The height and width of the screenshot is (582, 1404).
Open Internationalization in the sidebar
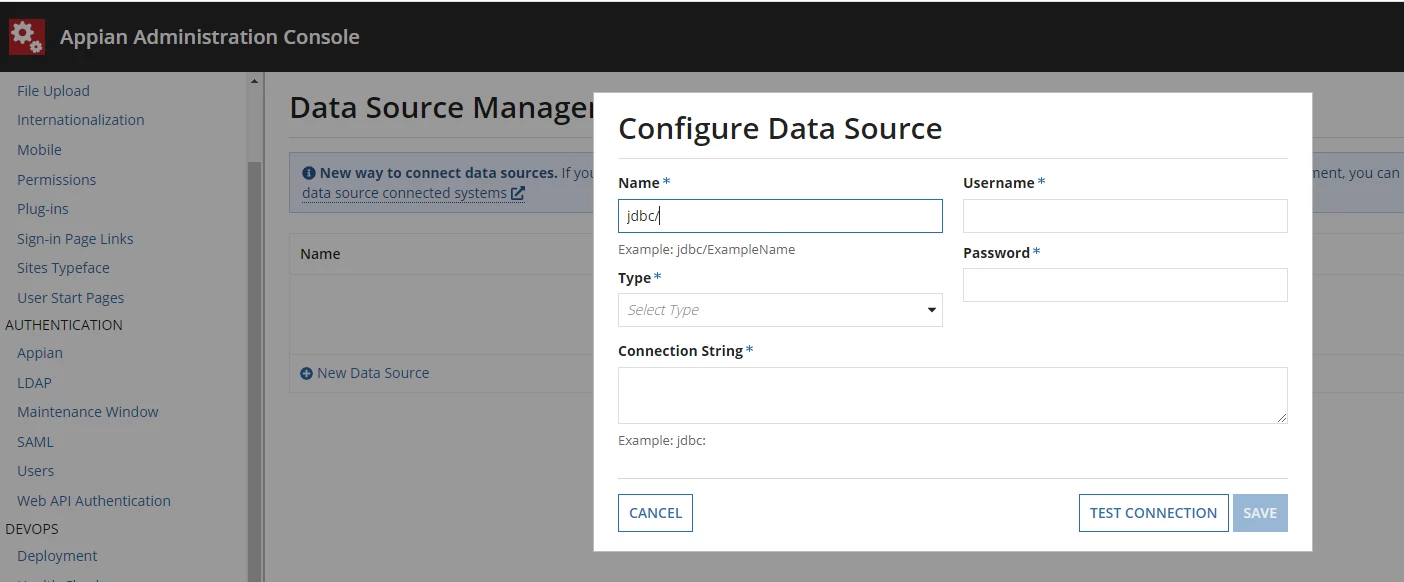(x=80, y=120)
